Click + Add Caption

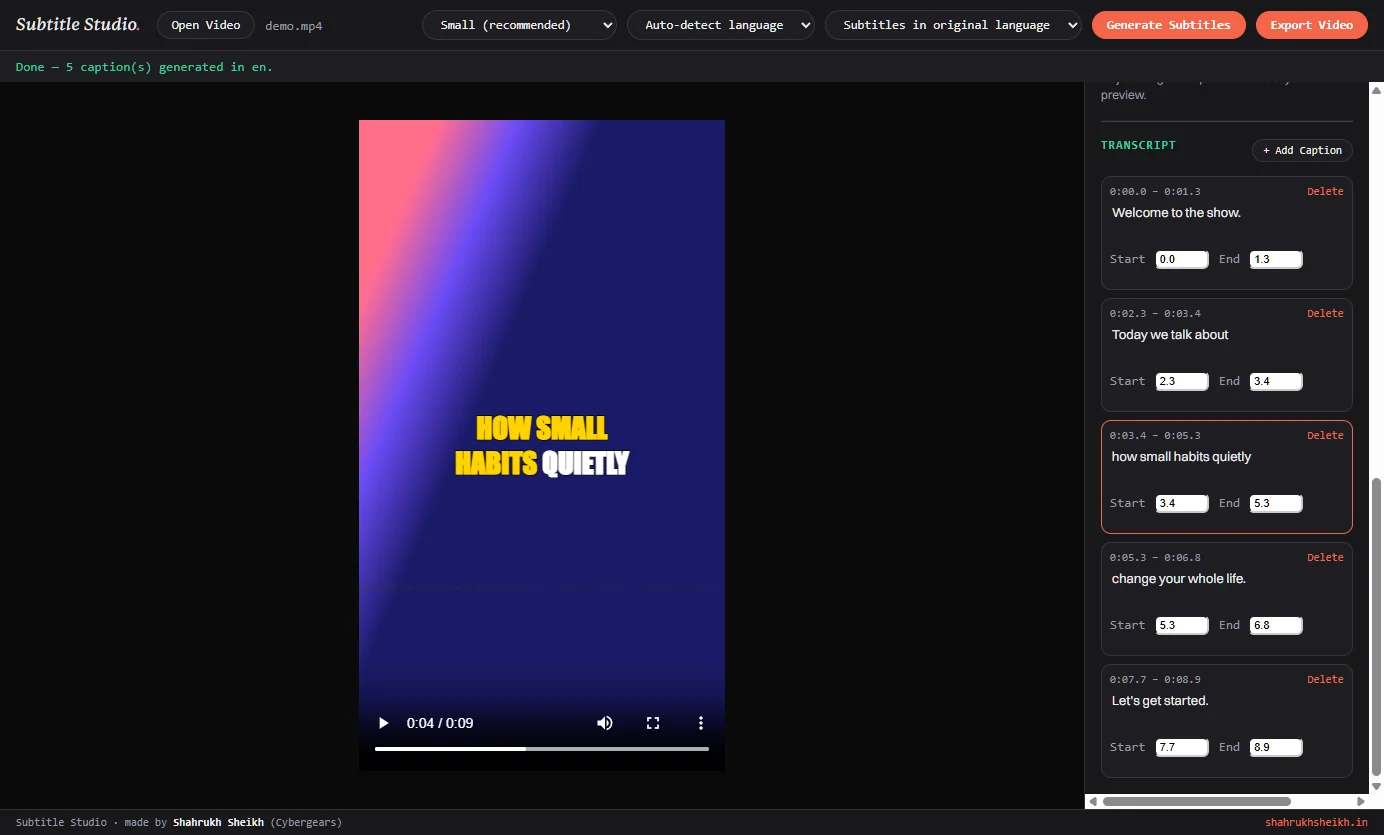(x=1302, y=150)
